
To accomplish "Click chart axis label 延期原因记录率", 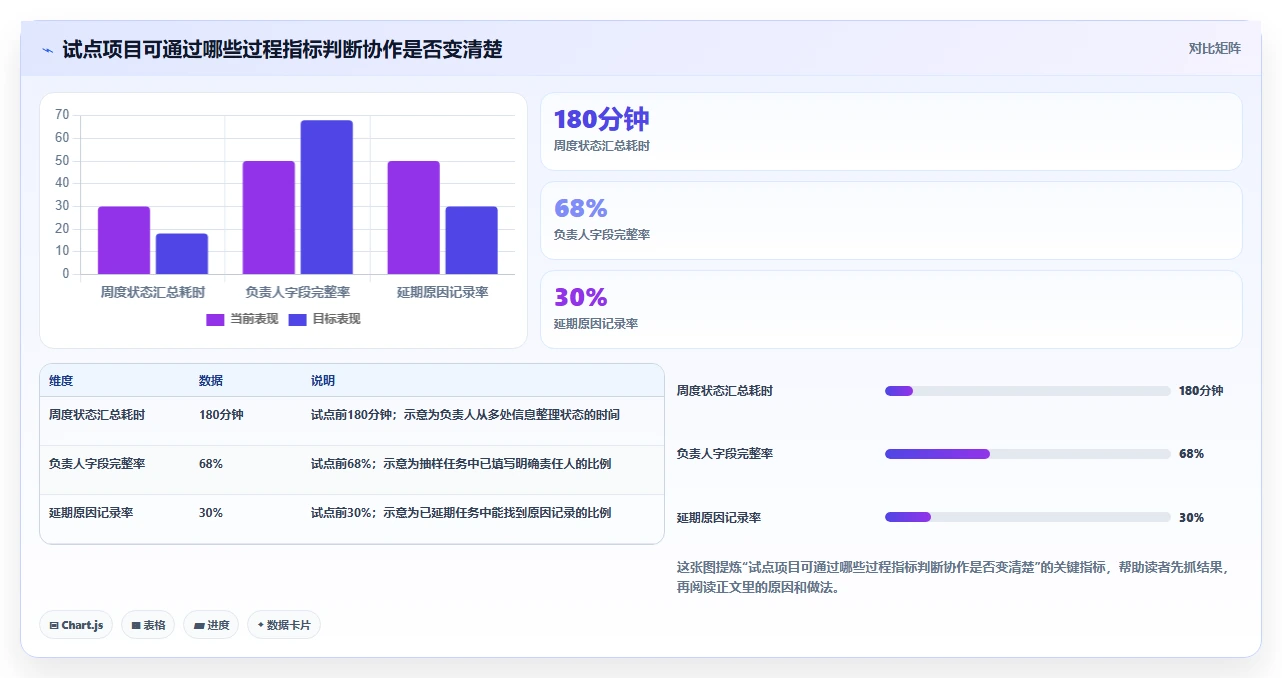I will coord(443,292).
